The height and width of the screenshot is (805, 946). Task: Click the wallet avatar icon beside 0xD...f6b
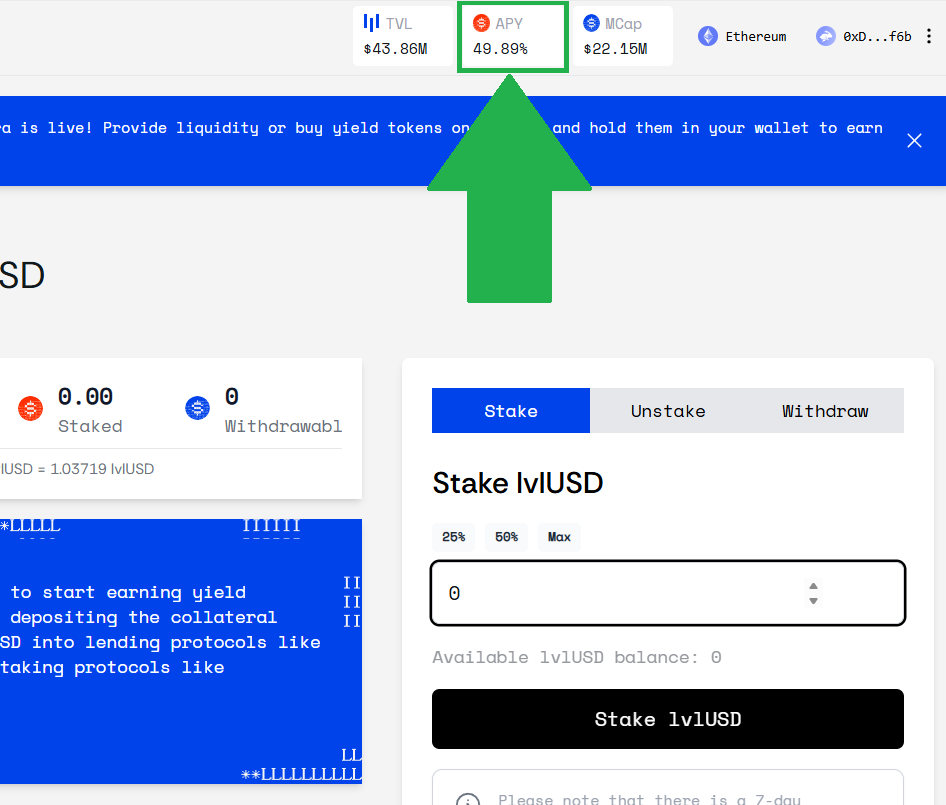tap(825, 36)
